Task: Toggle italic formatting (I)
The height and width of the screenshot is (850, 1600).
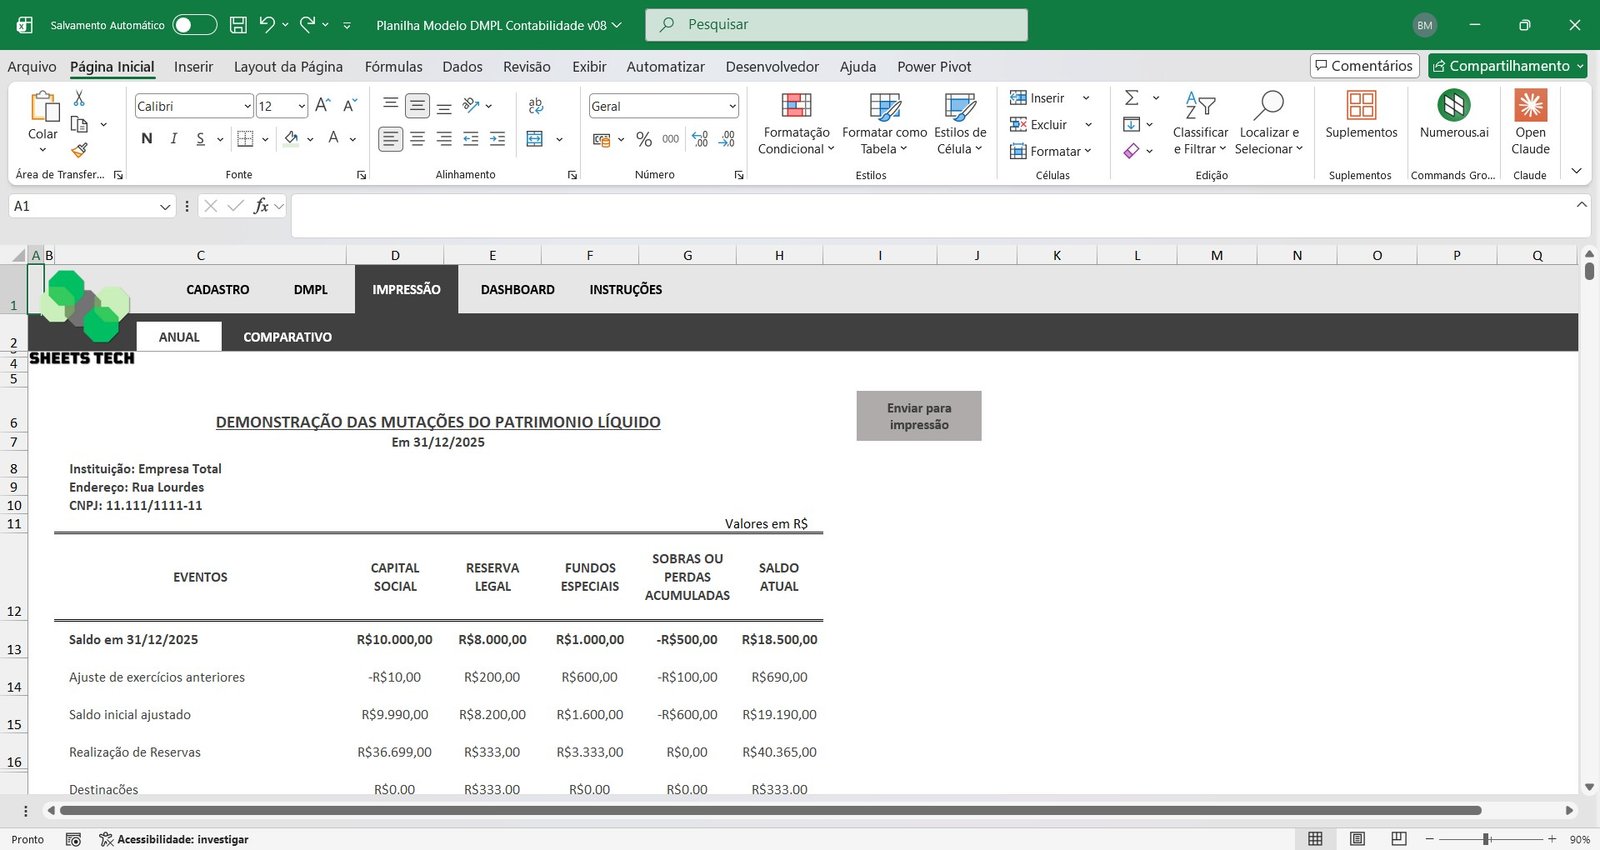Action: [x=174, y=139]
